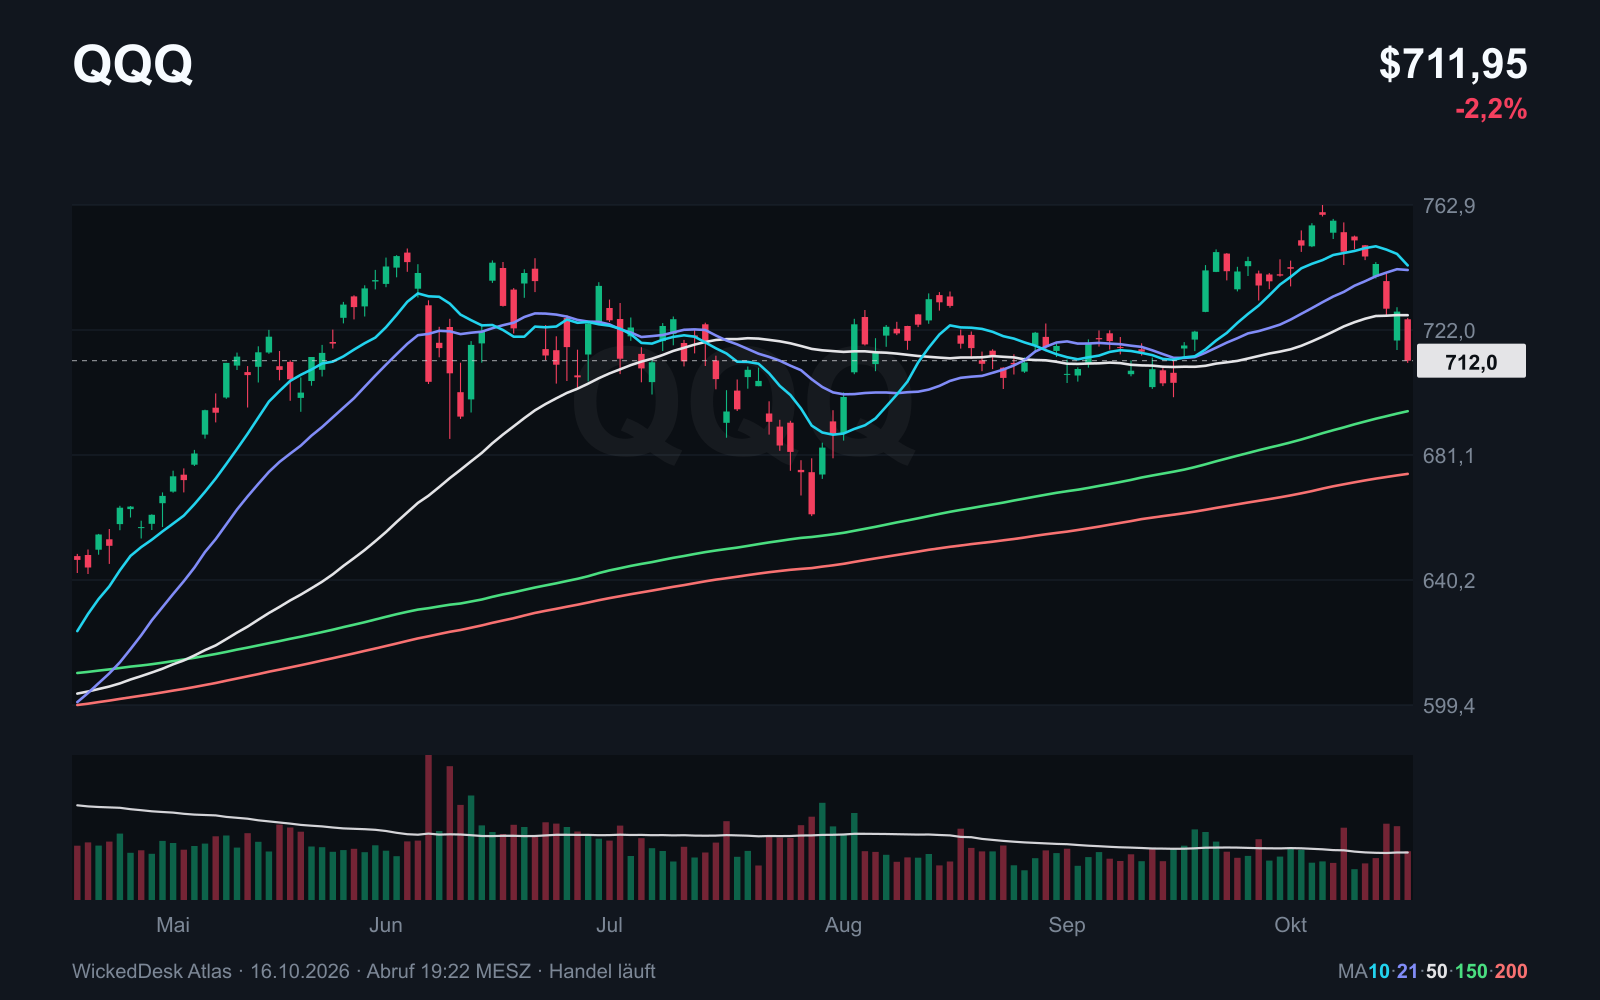Select the green 150 MA legend entry
The width and height of the screenshot is (1600, 1000).
[x=1471, y=971]
